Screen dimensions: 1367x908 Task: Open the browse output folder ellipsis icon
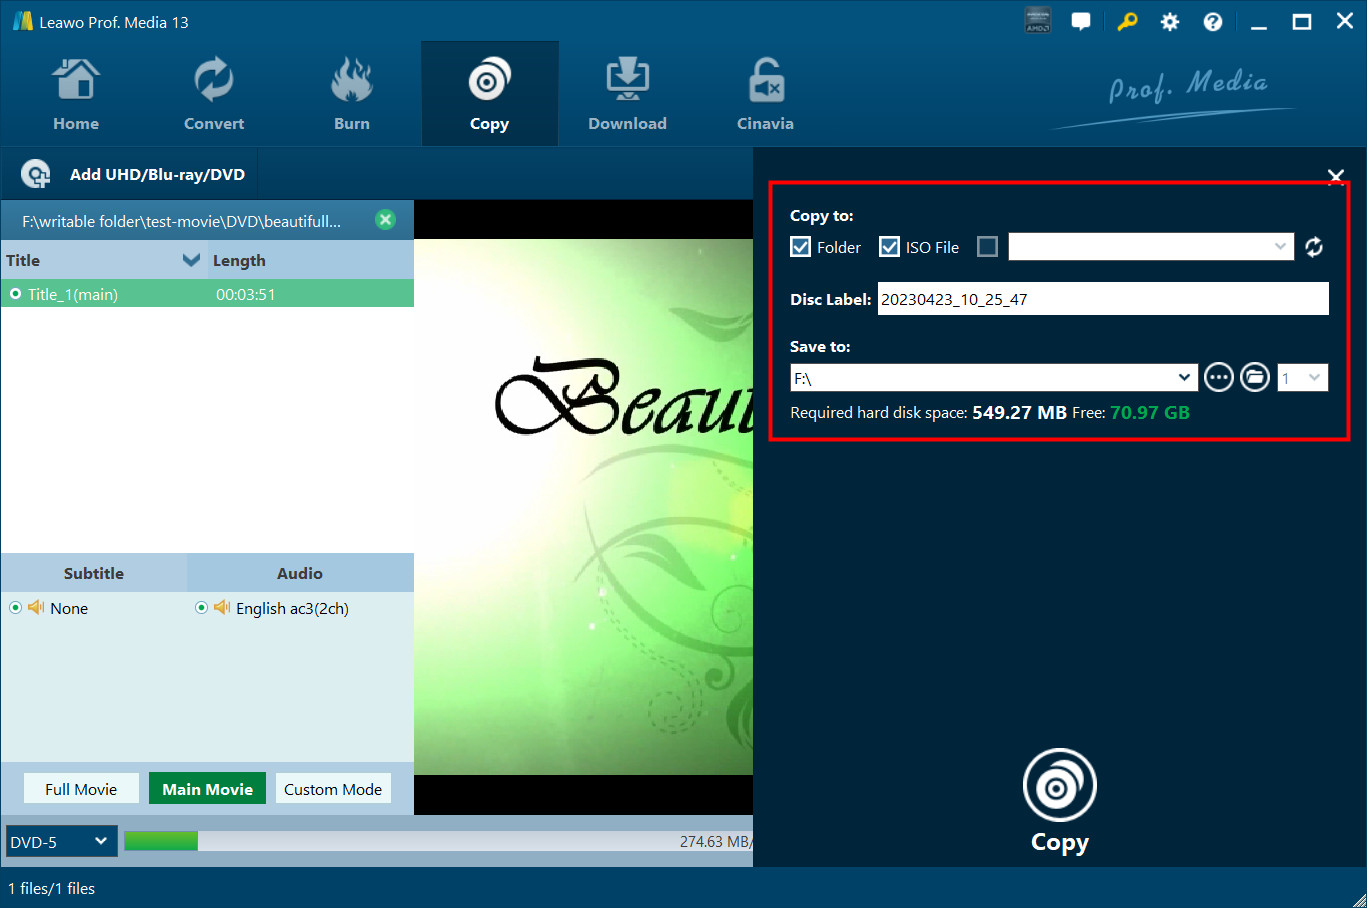pos(1218,377)
